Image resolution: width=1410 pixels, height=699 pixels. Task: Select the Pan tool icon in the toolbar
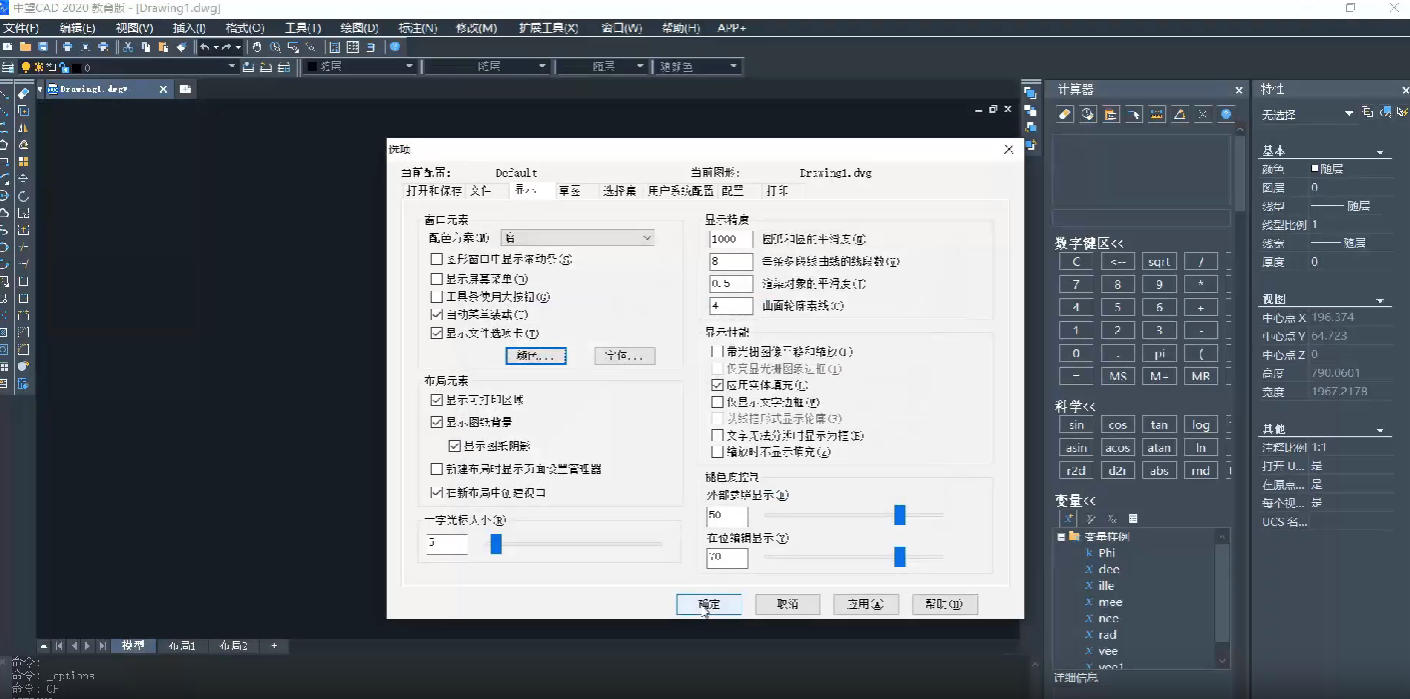258,45
